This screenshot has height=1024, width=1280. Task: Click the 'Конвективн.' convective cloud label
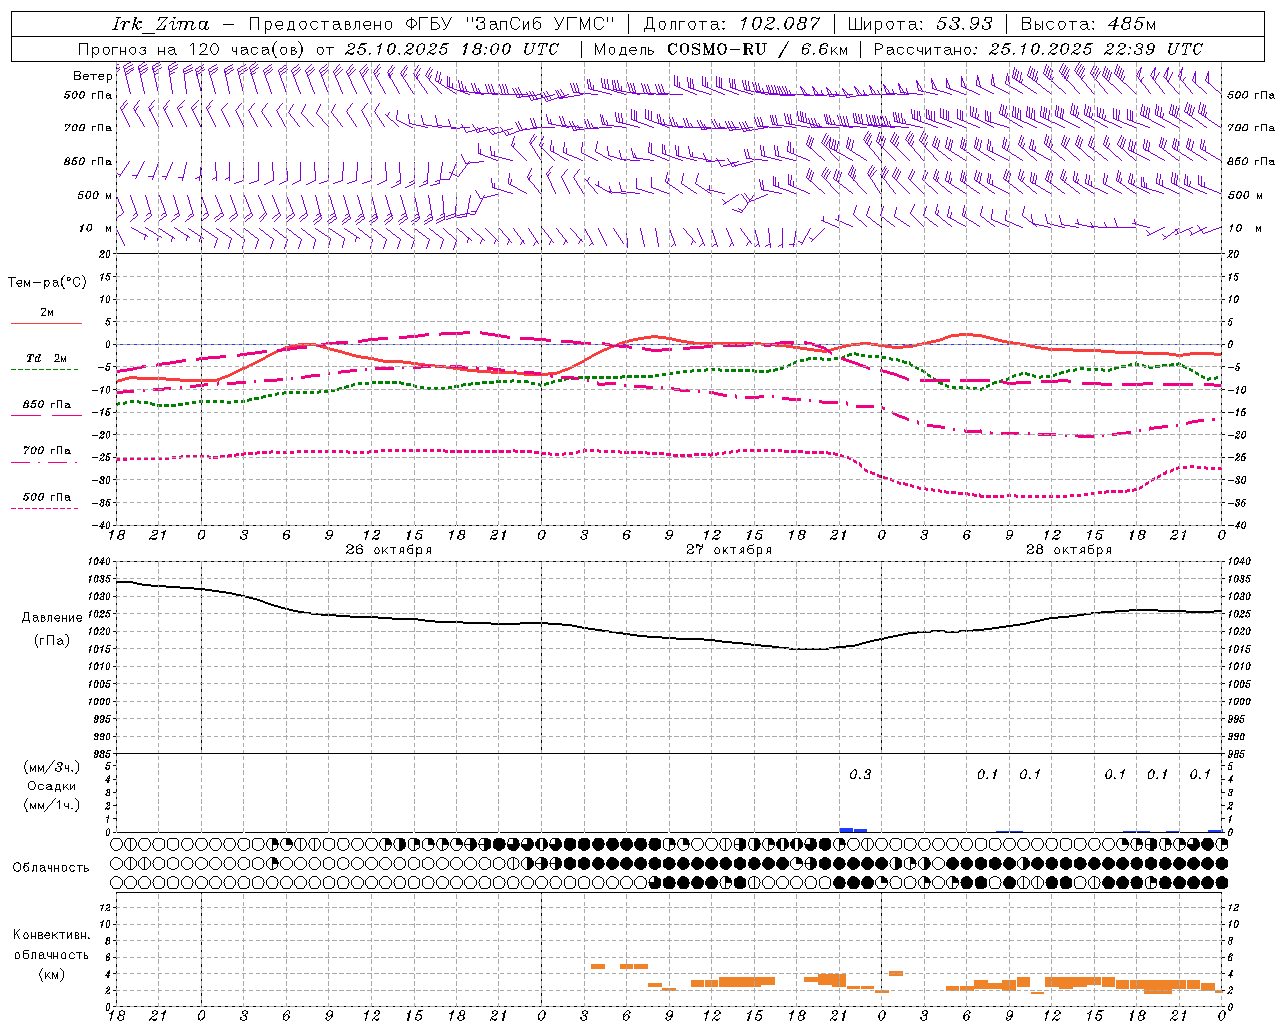(x=51, y=936)
